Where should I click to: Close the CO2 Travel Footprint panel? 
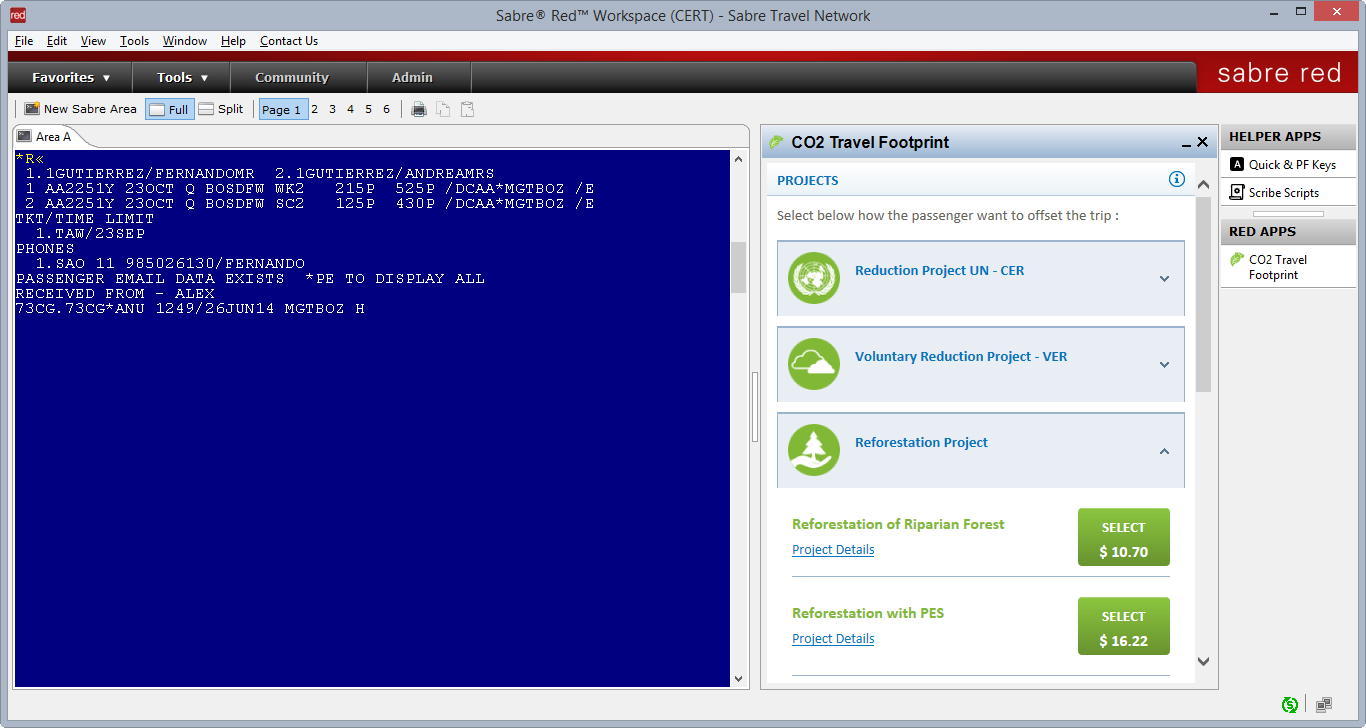(1203, 142)
